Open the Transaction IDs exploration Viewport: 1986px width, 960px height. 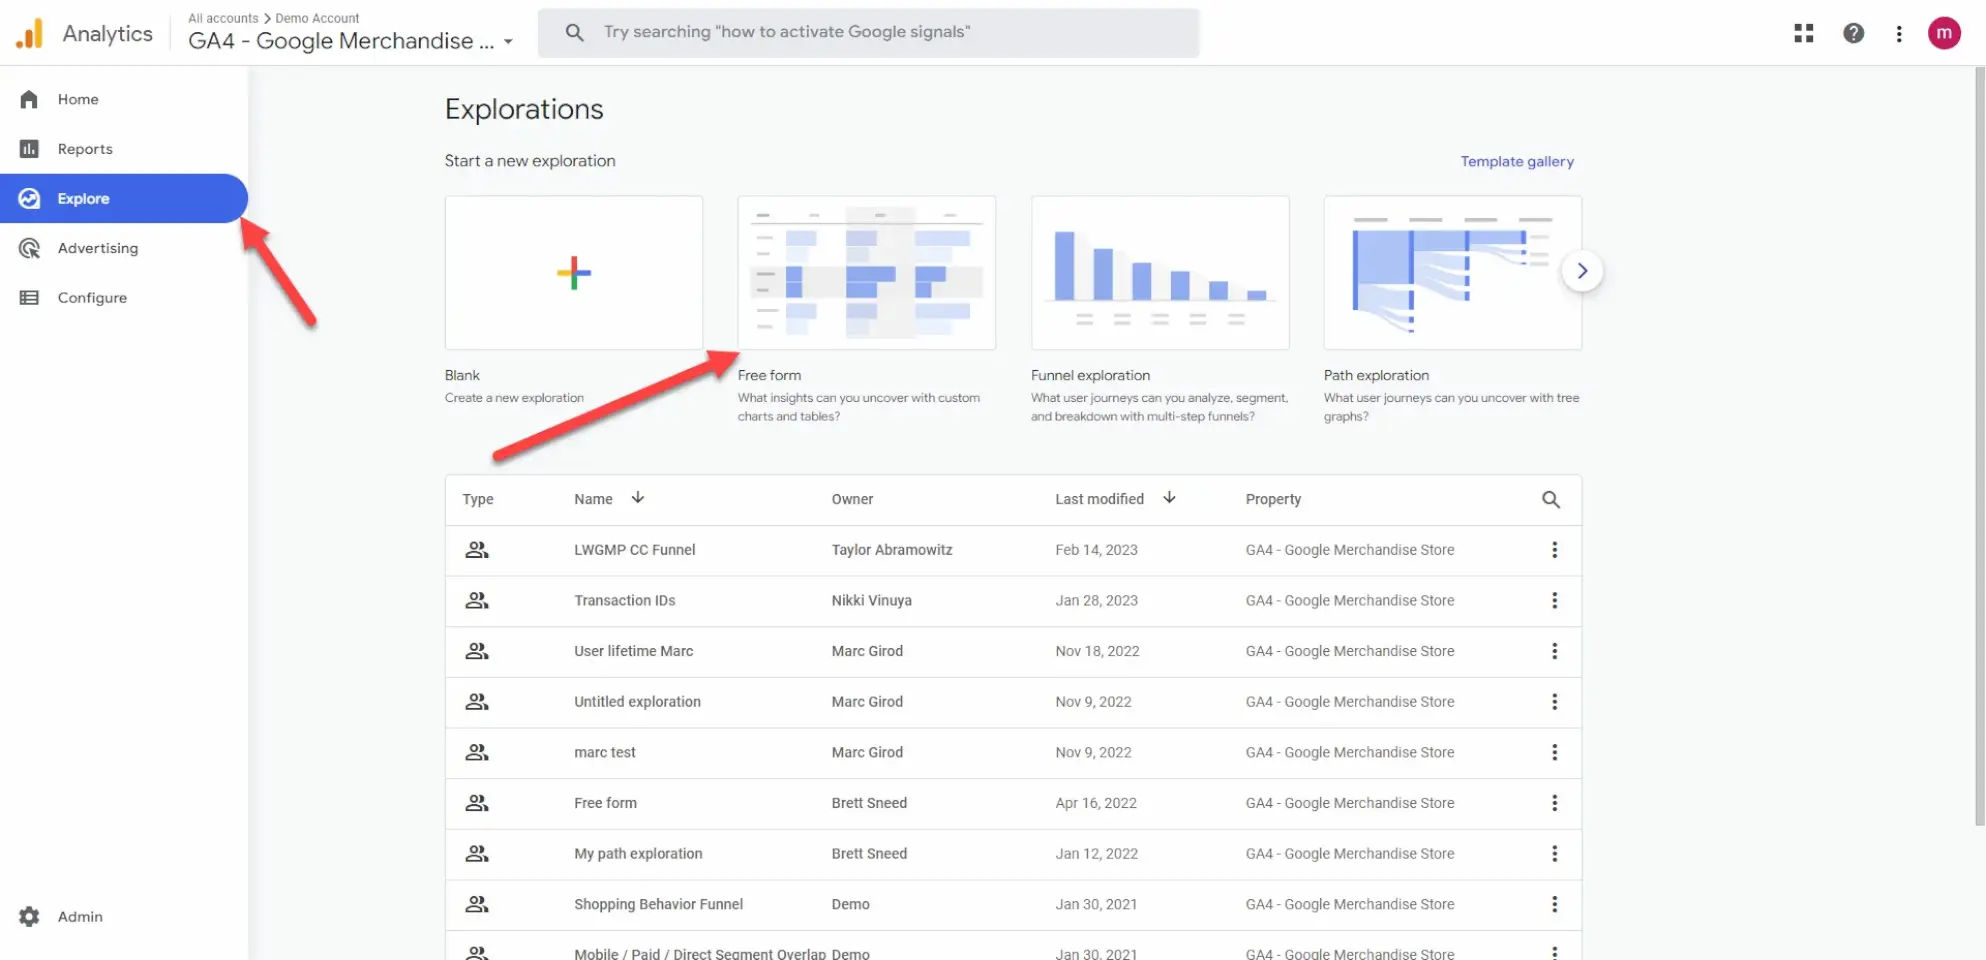(x=624, y=600)
